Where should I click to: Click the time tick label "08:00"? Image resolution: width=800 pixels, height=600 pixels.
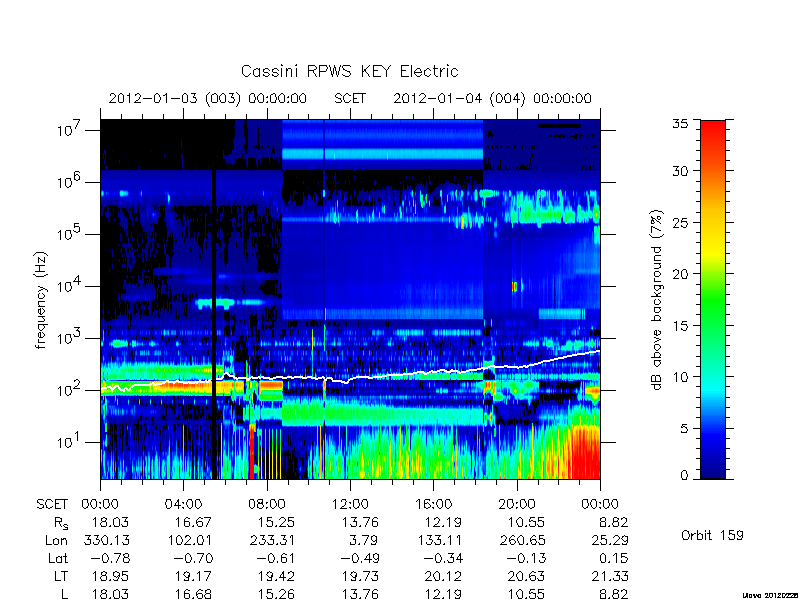point(267,504)
